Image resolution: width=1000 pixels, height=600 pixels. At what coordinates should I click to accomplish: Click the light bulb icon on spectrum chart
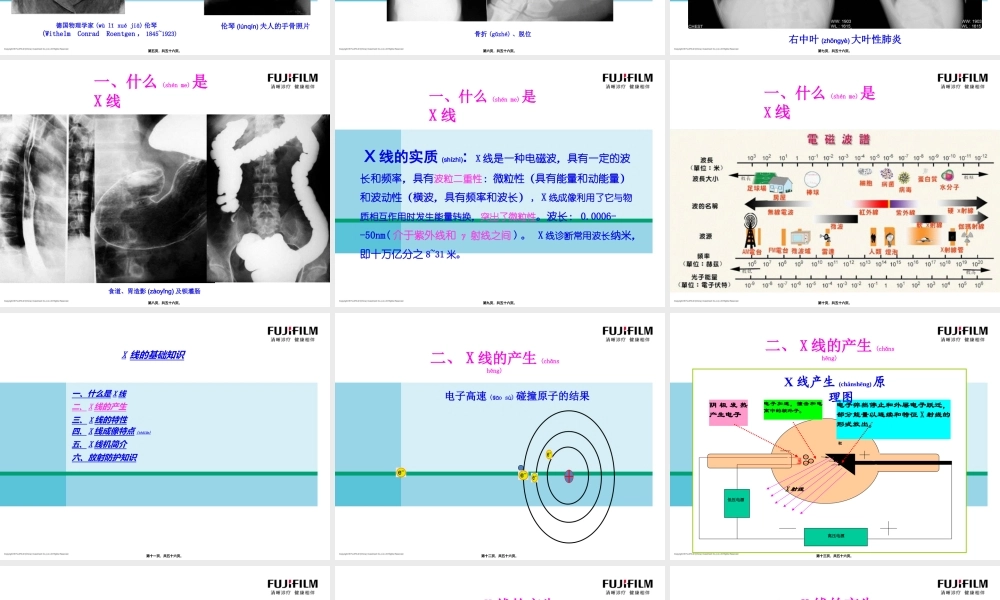click(x=889, y=239)
